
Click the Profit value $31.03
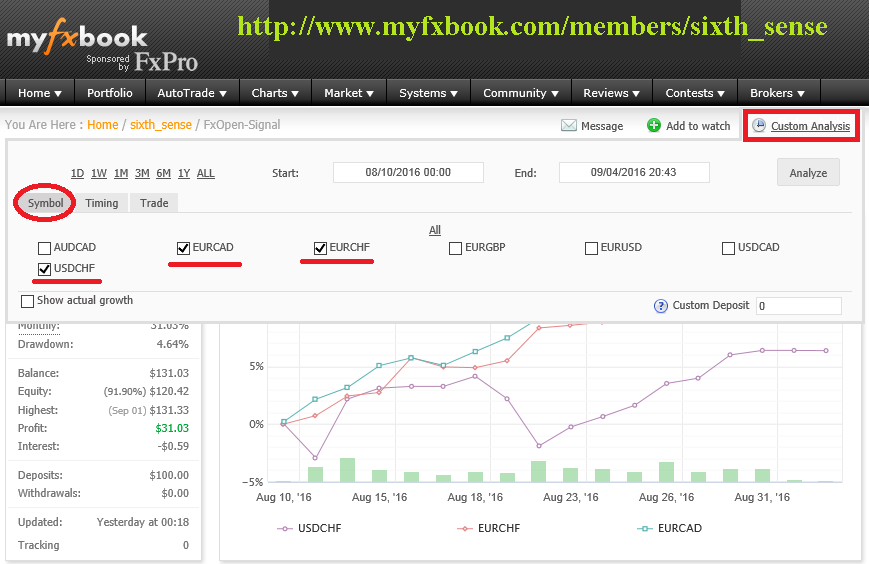pos(172,428)
